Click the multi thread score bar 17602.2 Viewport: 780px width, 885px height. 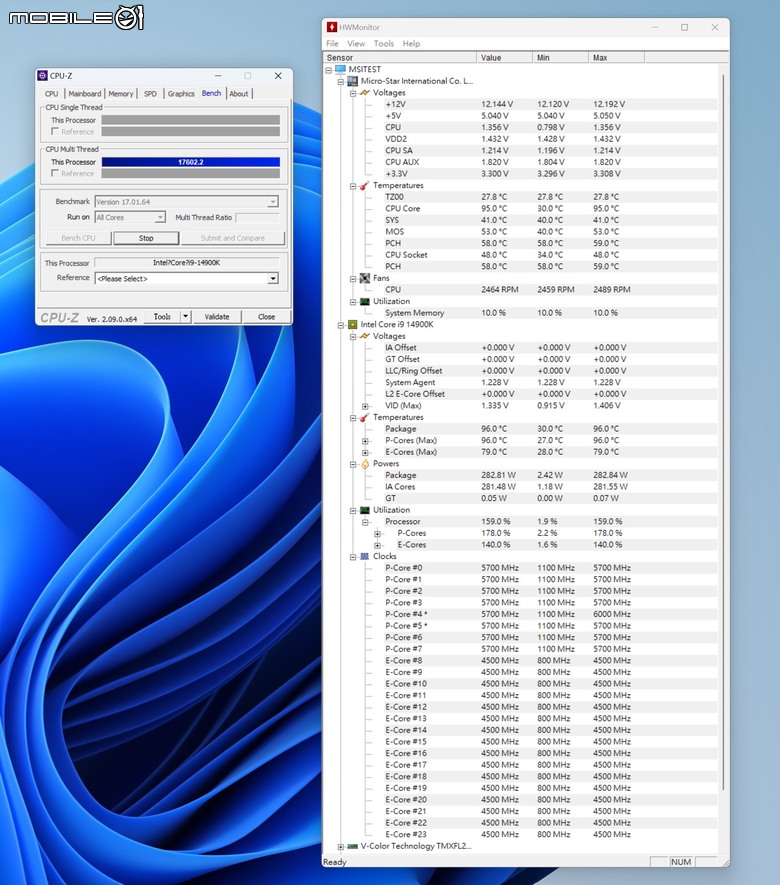(x=191, y=162)
